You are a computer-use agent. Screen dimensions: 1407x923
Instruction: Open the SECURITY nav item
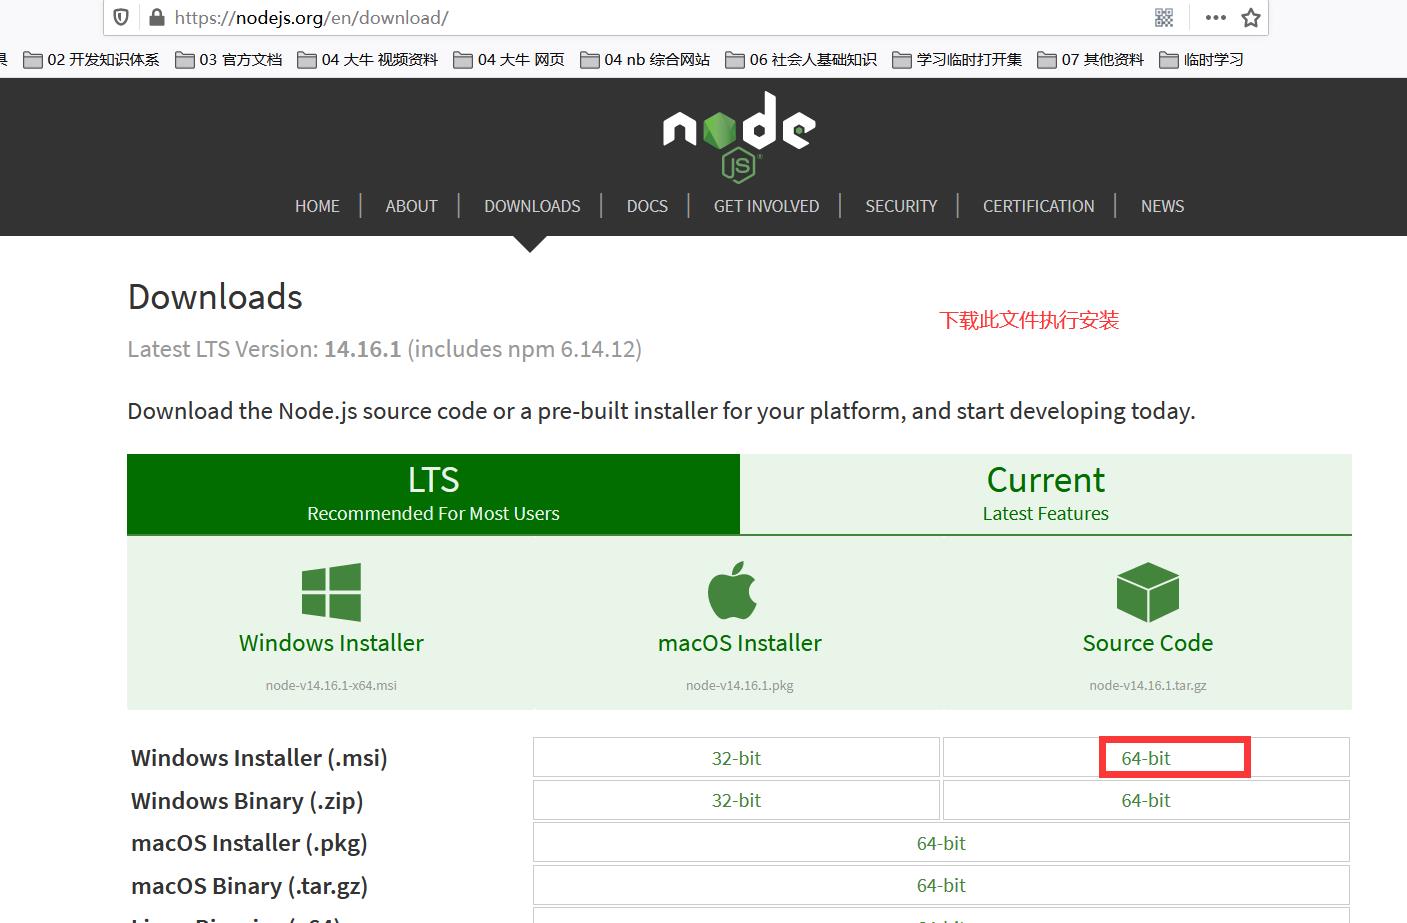pos(901,206)
